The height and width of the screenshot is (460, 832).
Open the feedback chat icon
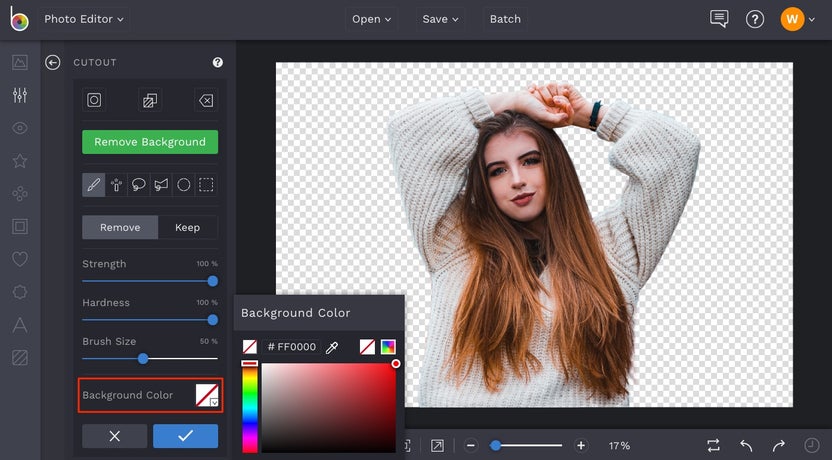pos(719,19)
